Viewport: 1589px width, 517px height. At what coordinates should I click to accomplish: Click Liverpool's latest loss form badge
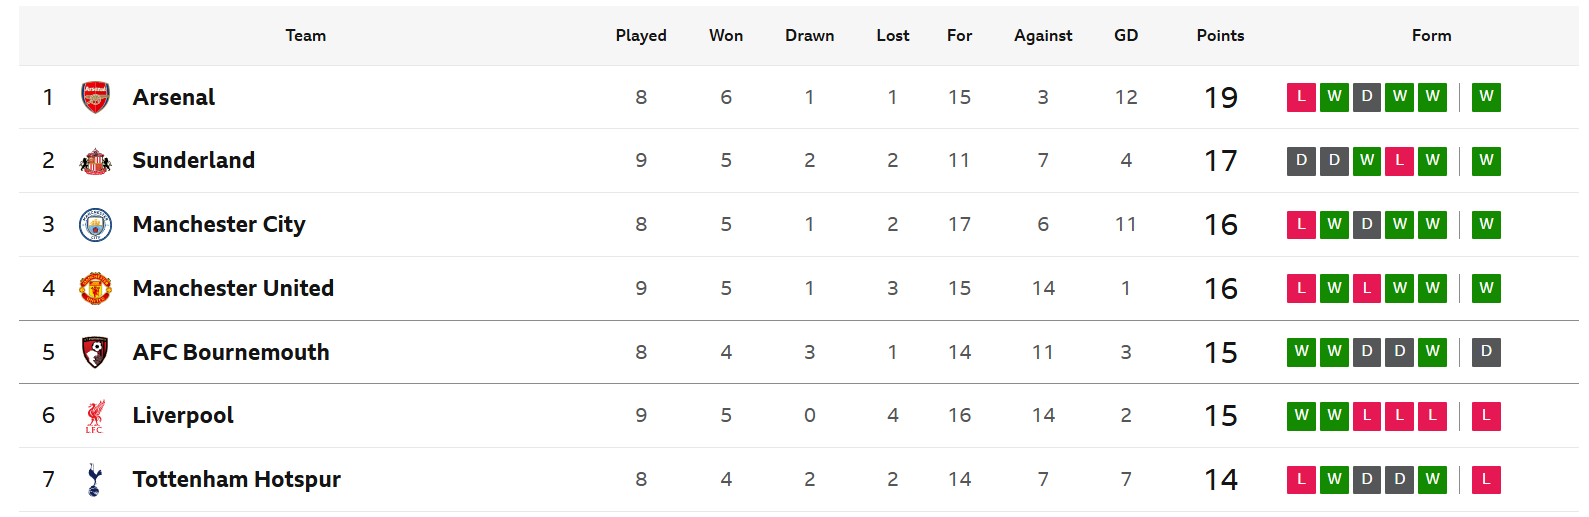(x=1486, y=416)
